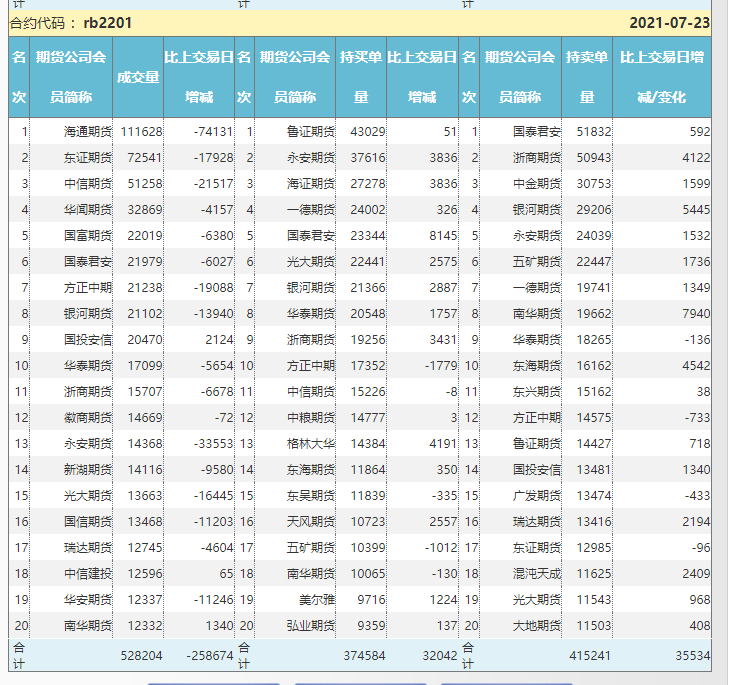The image size is (729, 685).
Task: Select 新湖期货 cell
Action: coord(88,470)
